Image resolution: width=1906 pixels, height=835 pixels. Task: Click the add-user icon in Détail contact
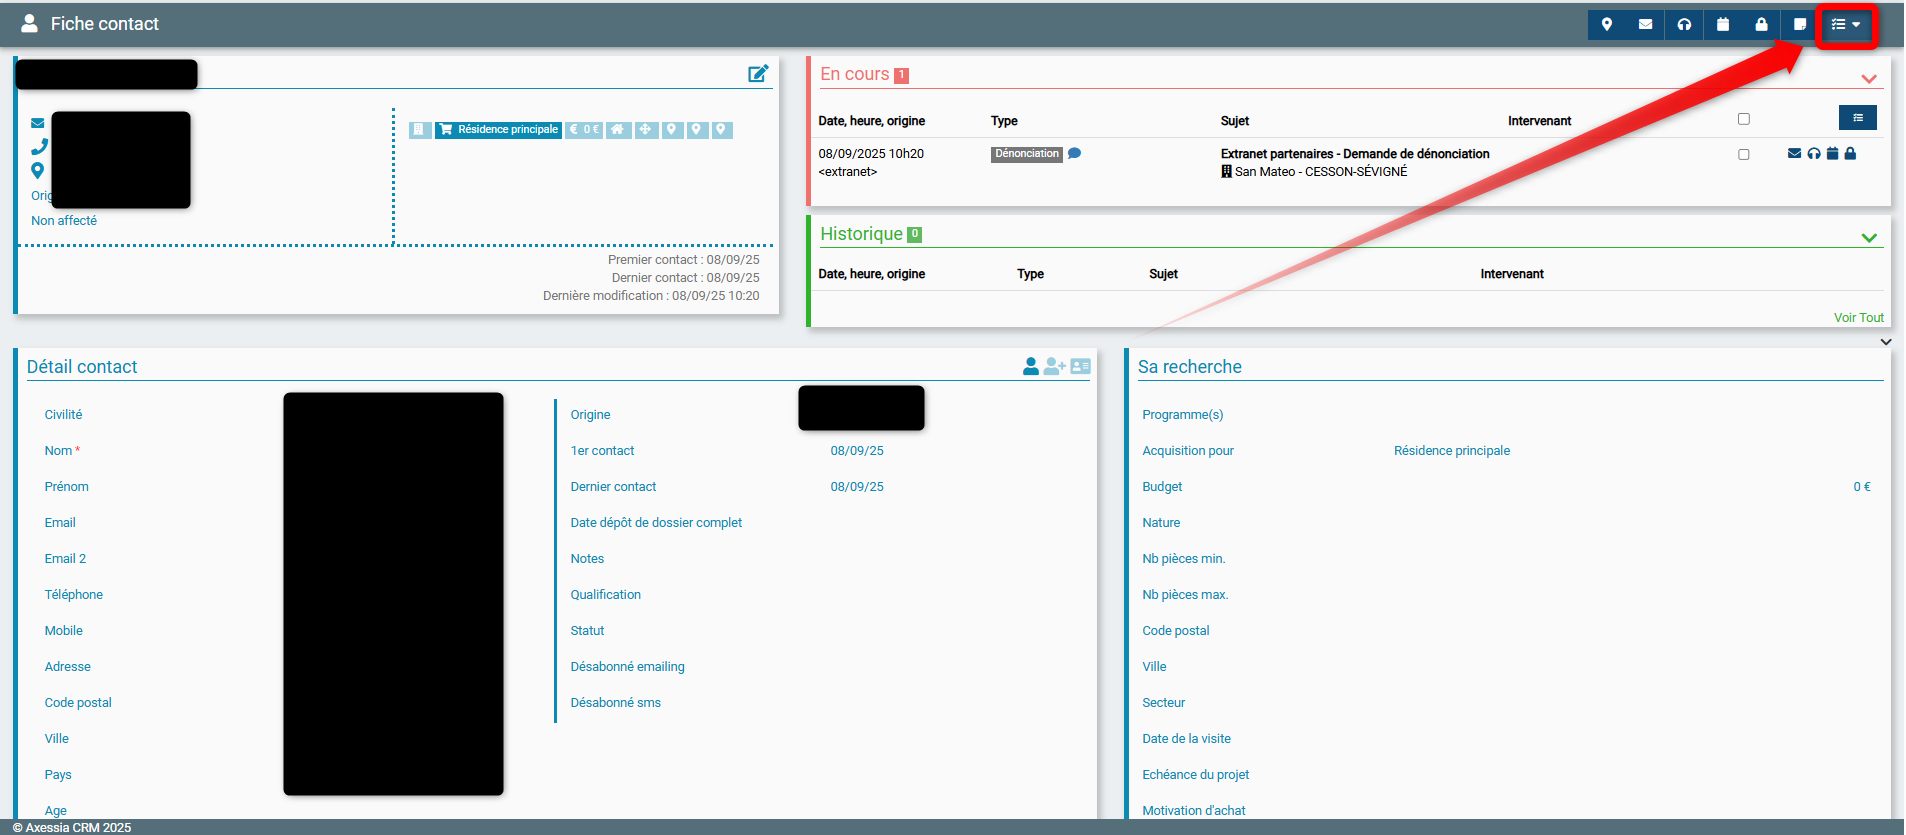[1054, 367]
